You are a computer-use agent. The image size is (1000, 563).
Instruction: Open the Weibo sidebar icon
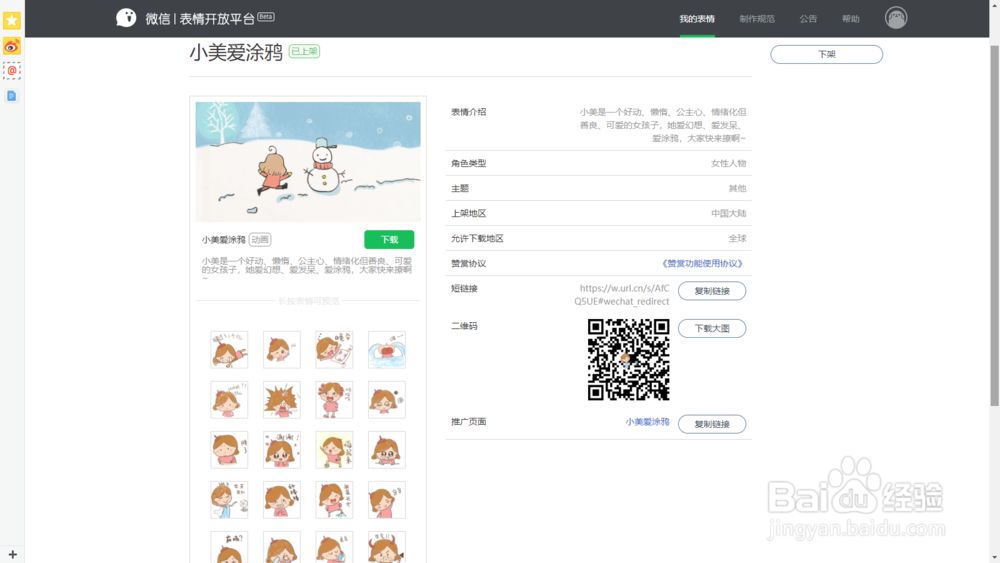tap(11, 46)
